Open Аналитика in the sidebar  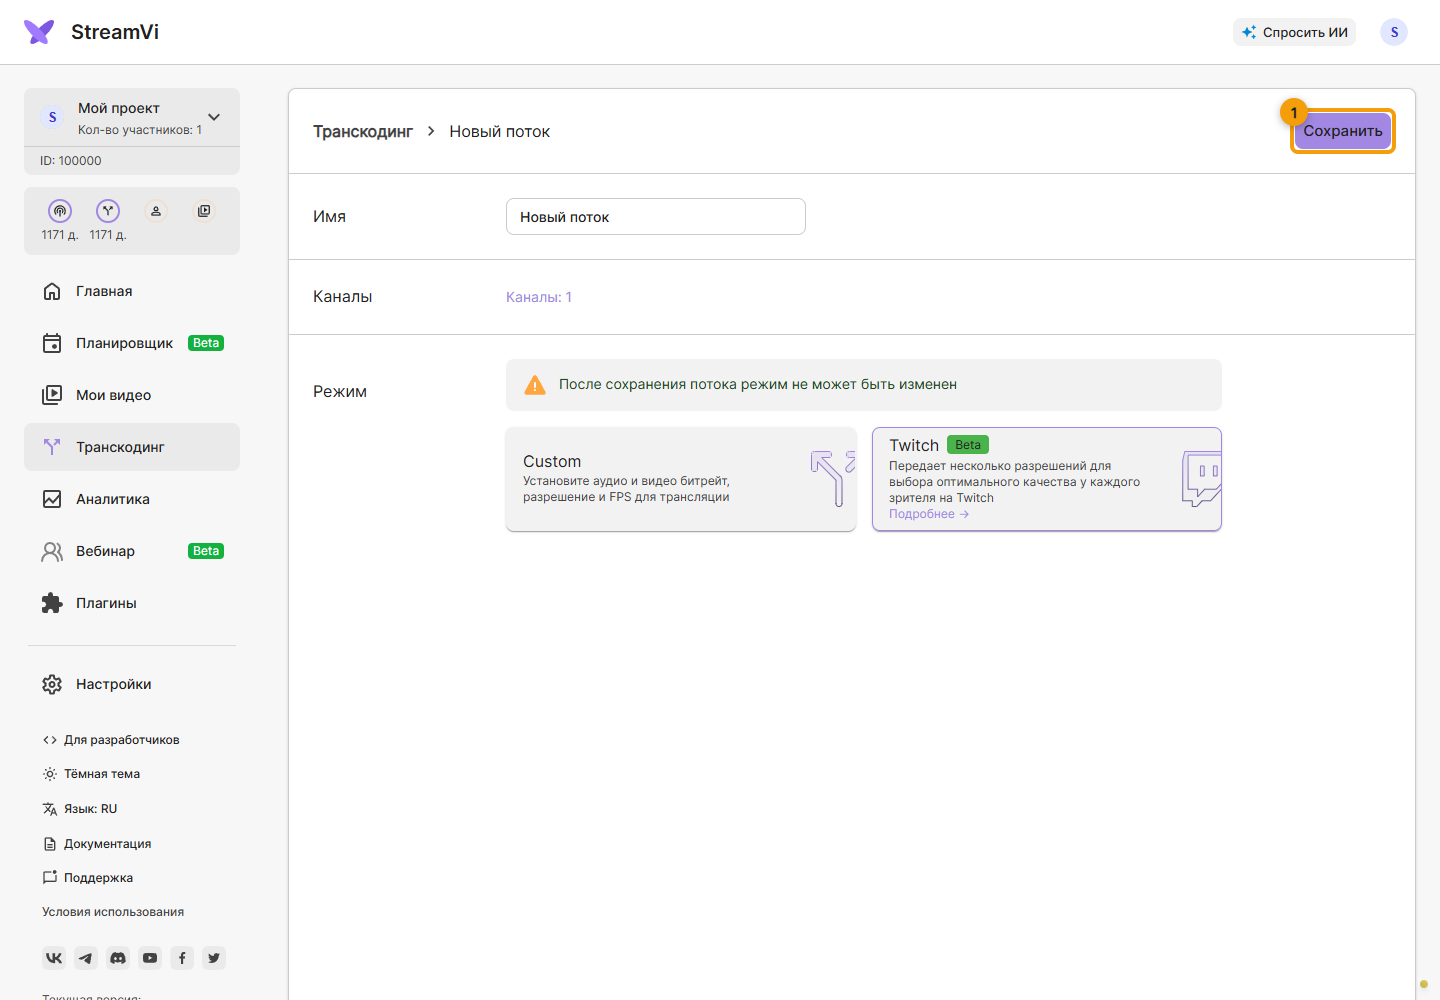click(132, 499)
